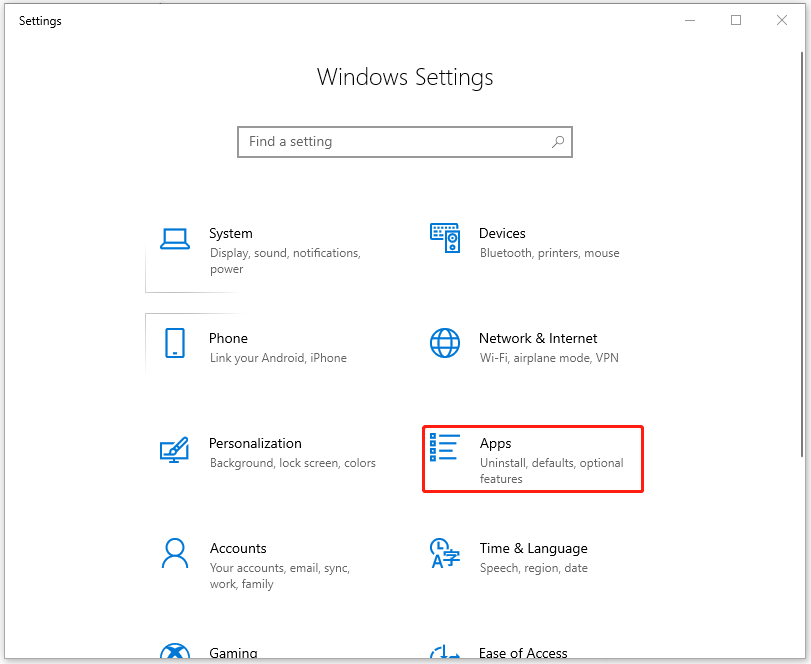
Task: Click the Accounts person icon
Action: coord(175,553)
